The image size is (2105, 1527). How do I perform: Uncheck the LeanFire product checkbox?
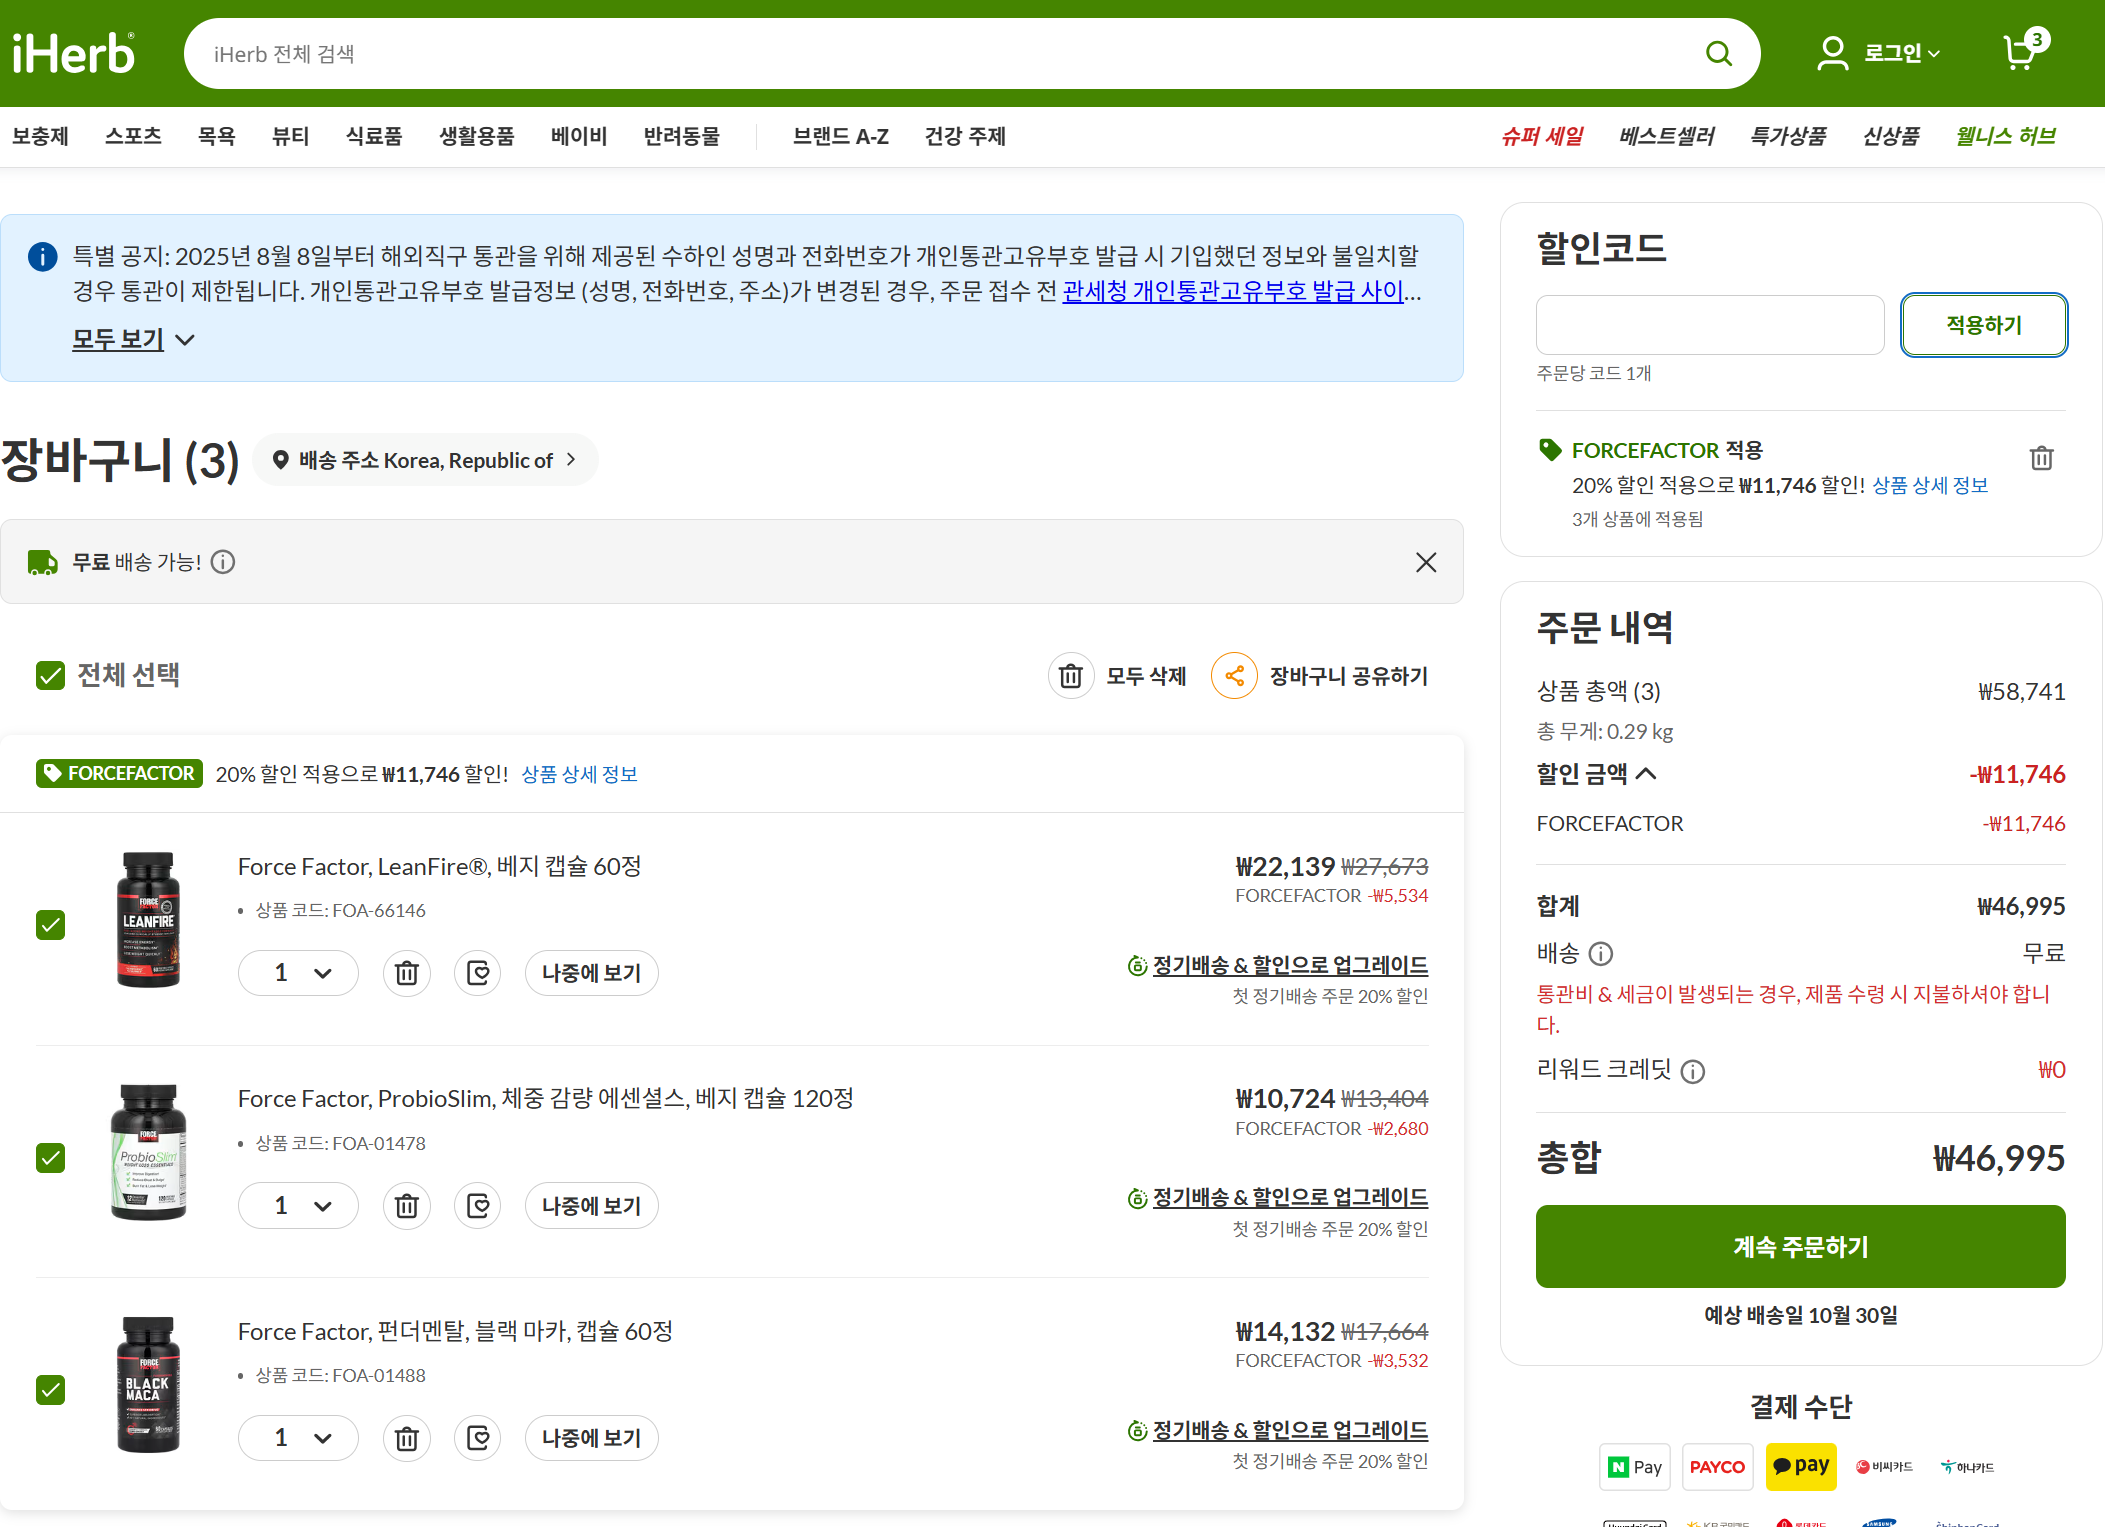point(50,925)
